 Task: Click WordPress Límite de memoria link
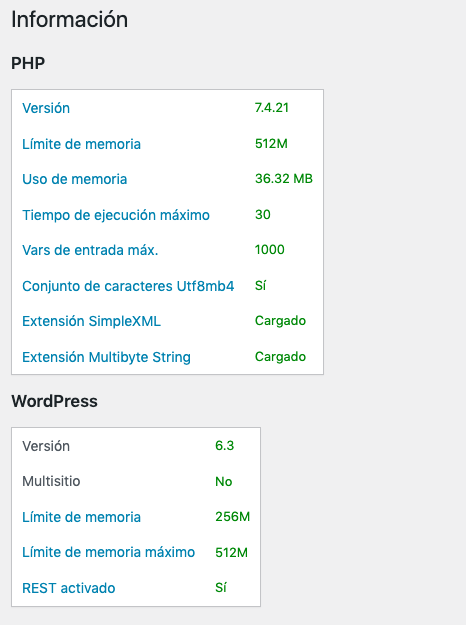[81, 517]
